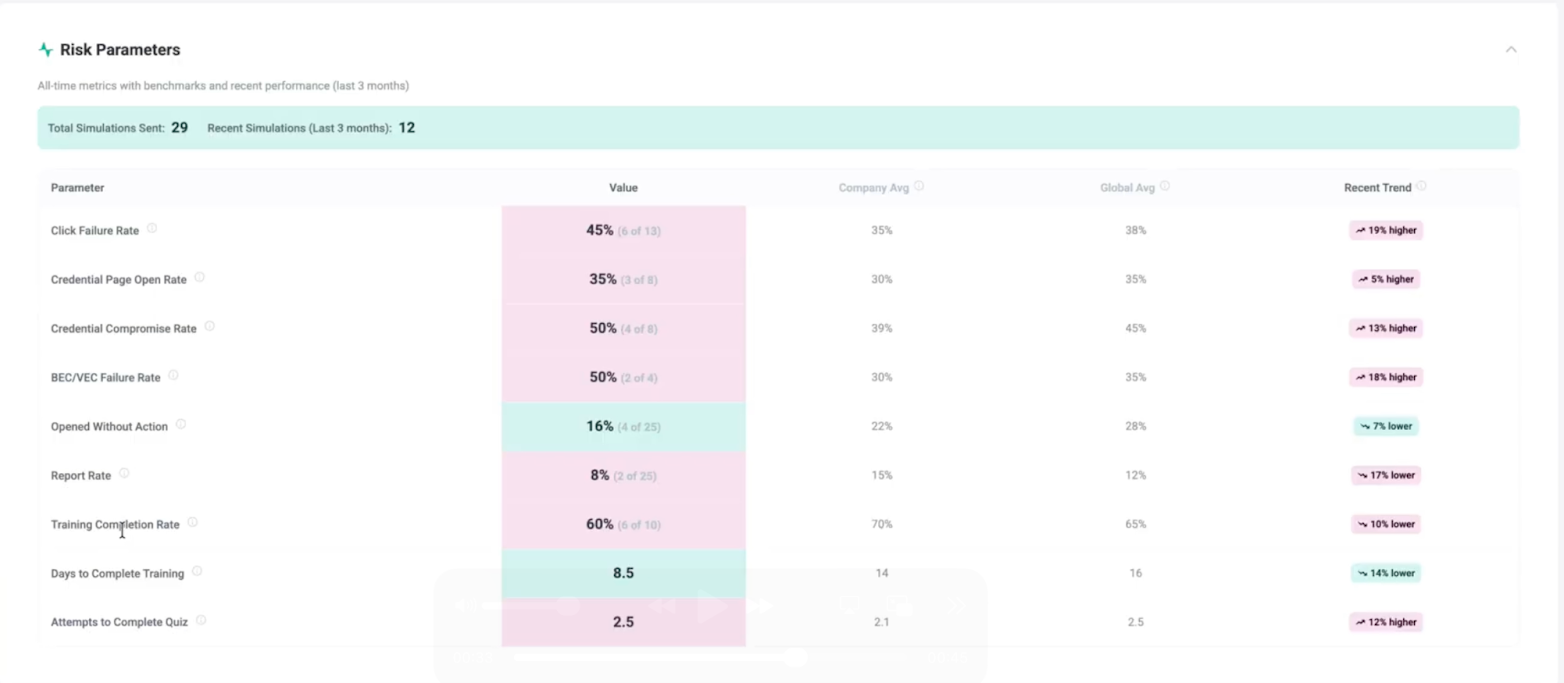Open info icon beside Credential Page Open Rate
Screen dimensions: 1564x683
(199, 277)
